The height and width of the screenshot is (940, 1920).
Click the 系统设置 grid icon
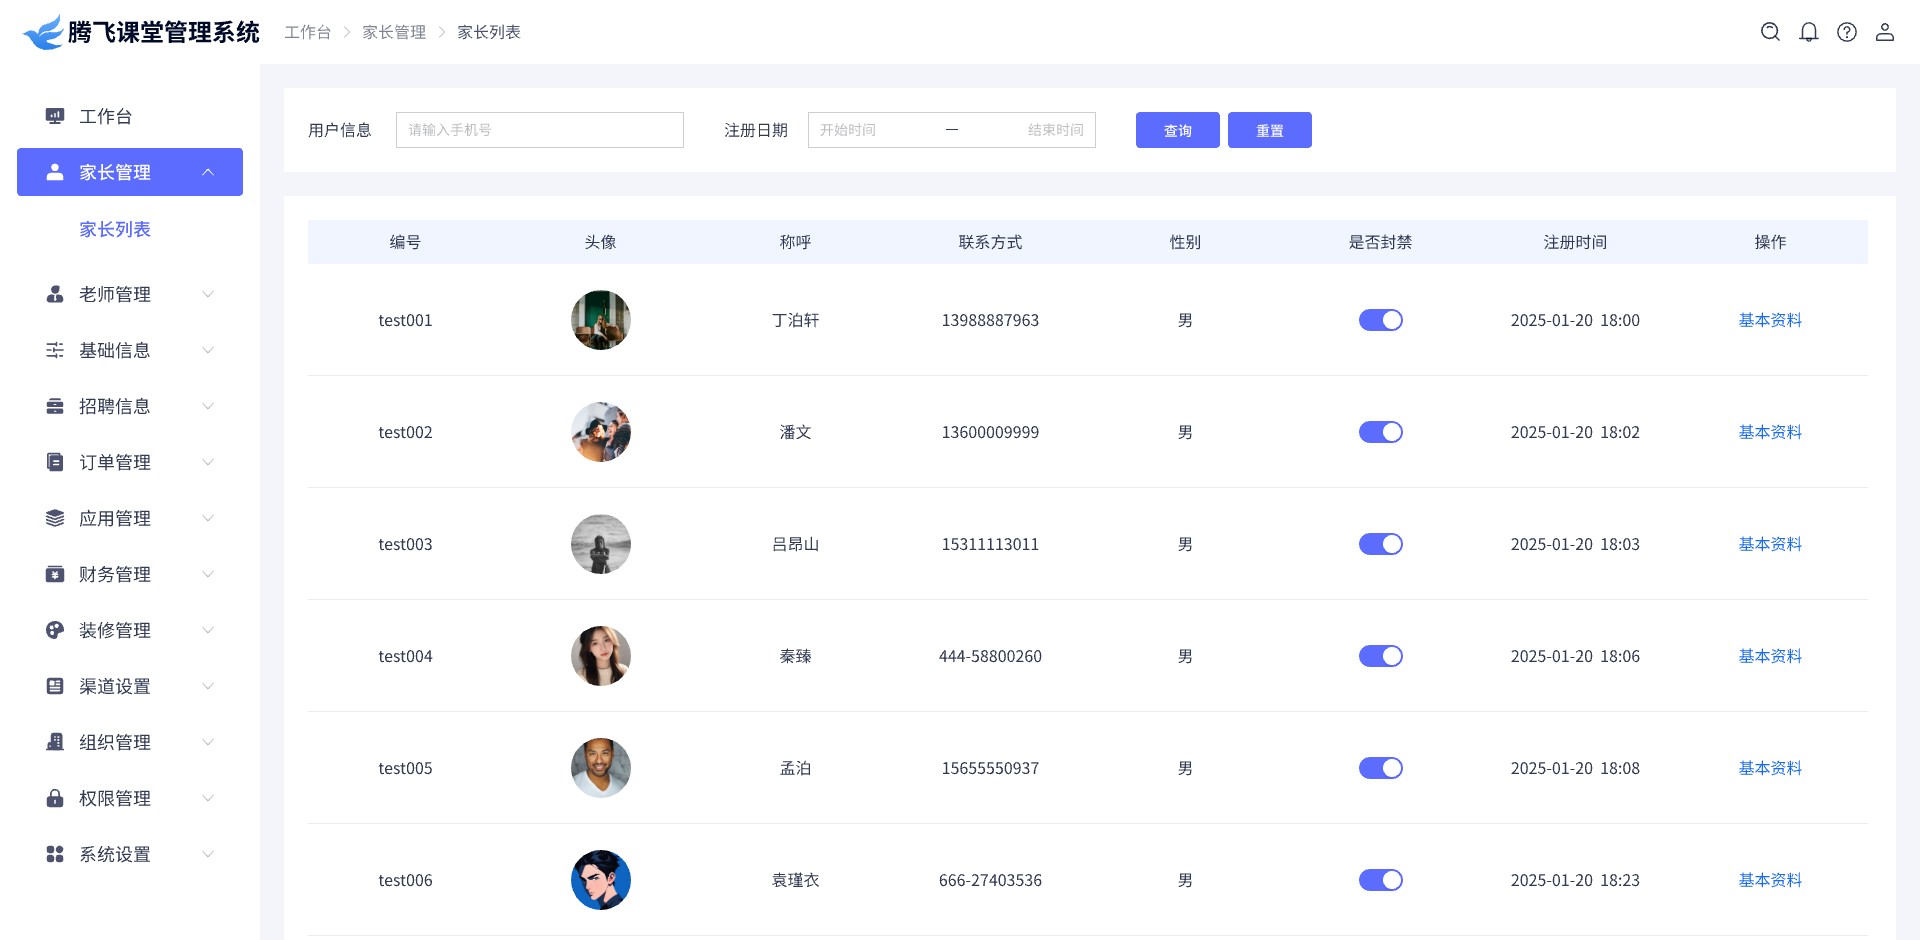coord(55,854)
